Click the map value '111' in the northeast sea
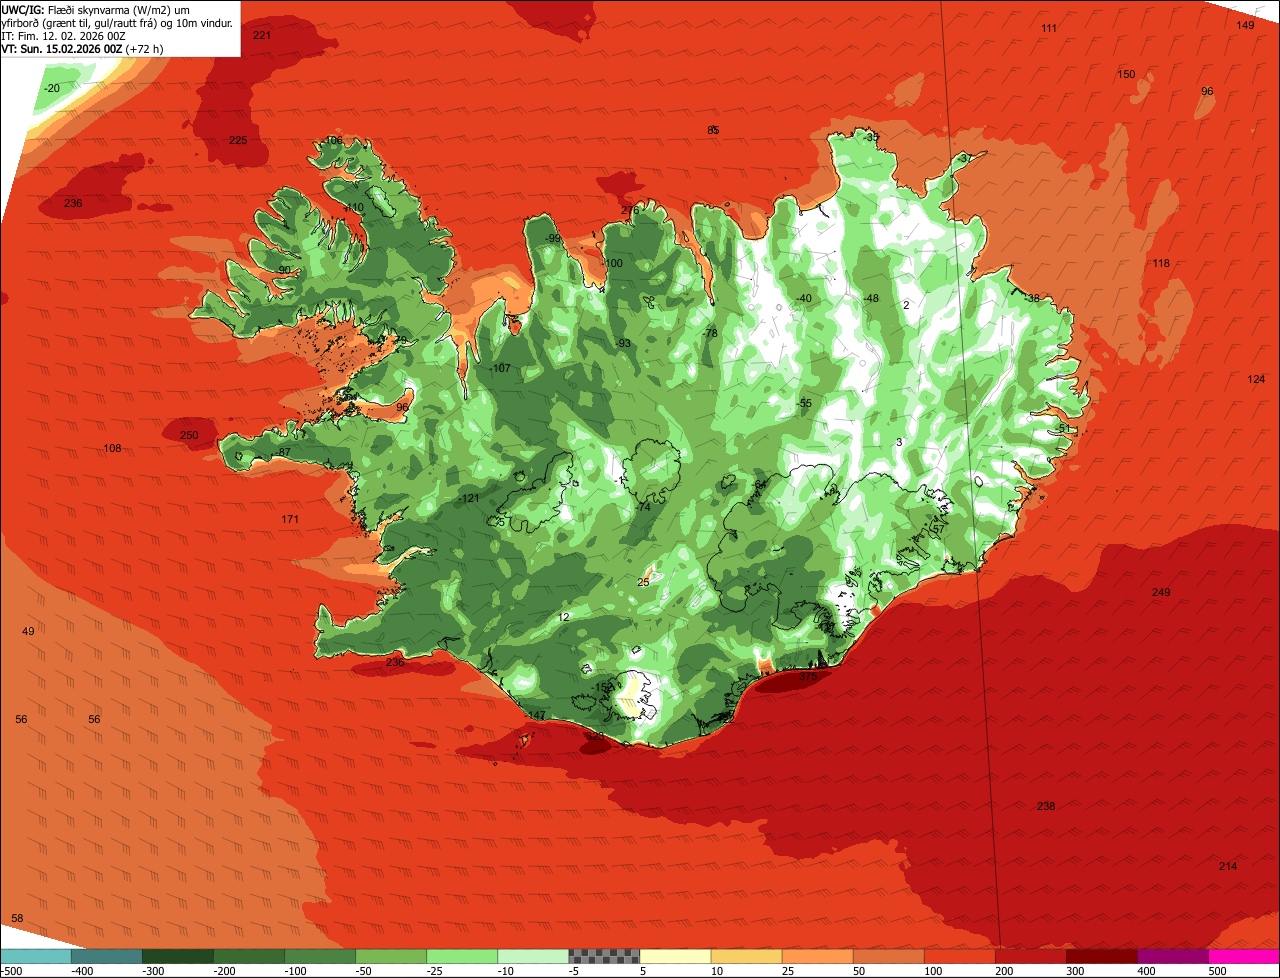The width and height of the screenshot is (1280, 978). point(1049,28)
